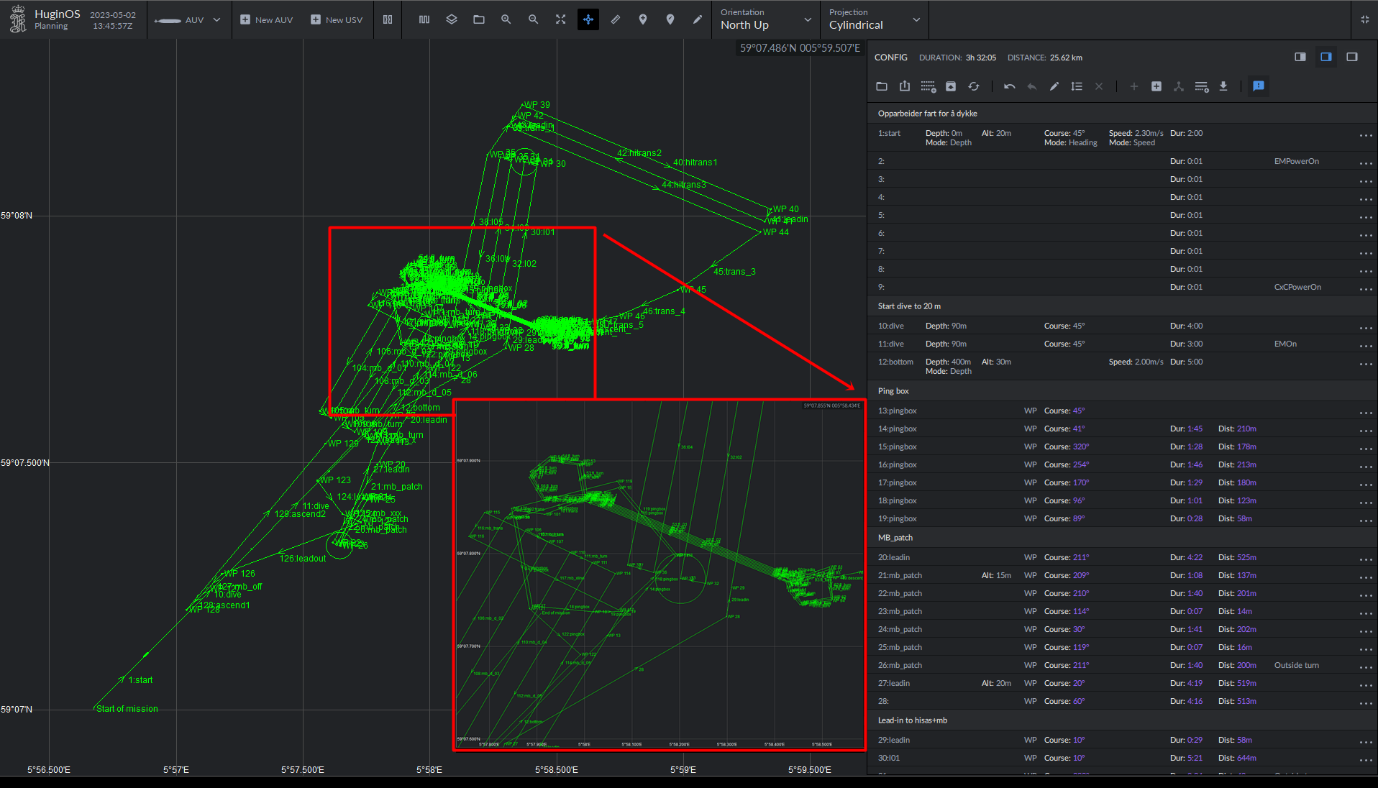
Task: Click the fit-to-extent icon
Action: 560,19
